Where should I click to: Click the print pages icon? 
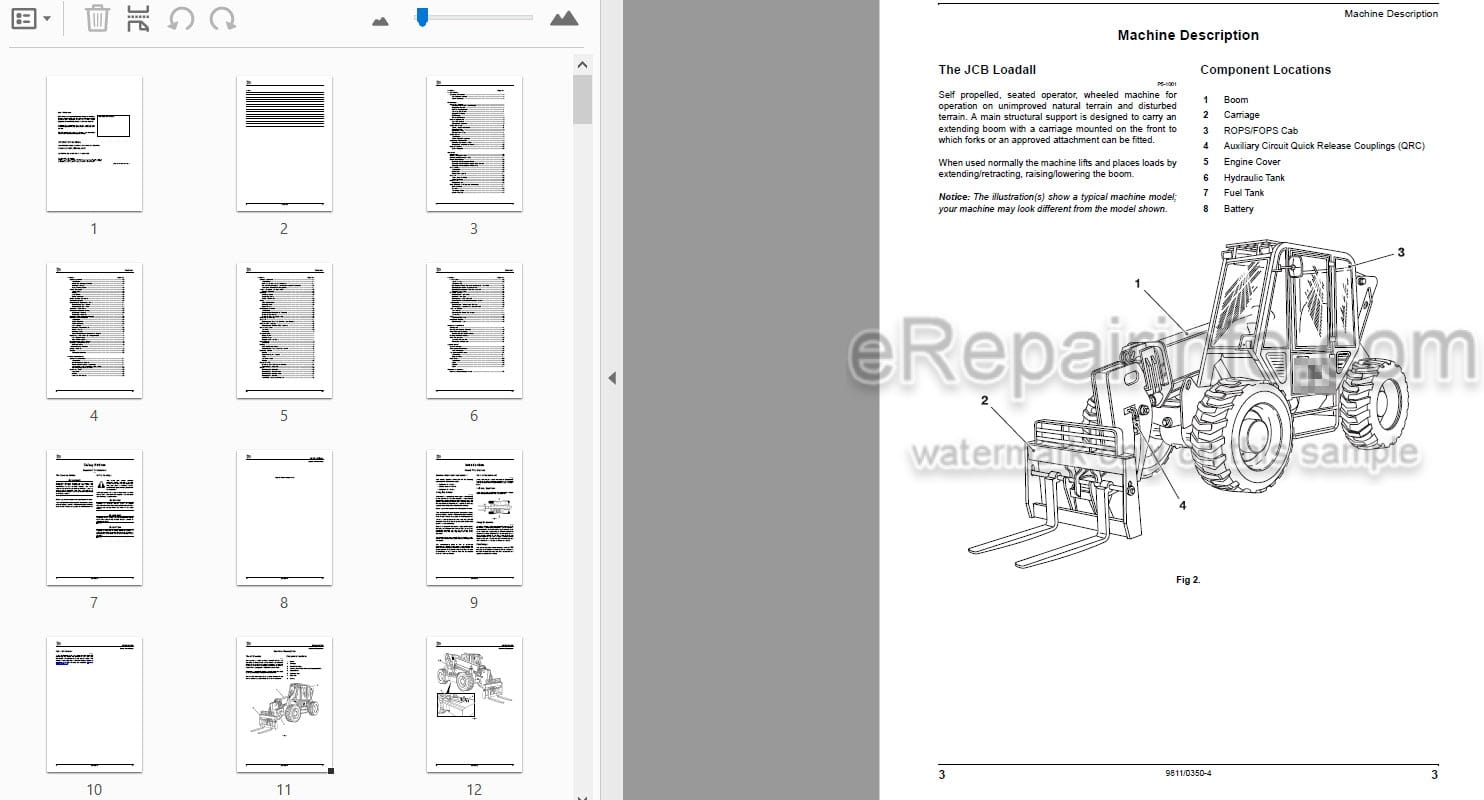(139, 18)
